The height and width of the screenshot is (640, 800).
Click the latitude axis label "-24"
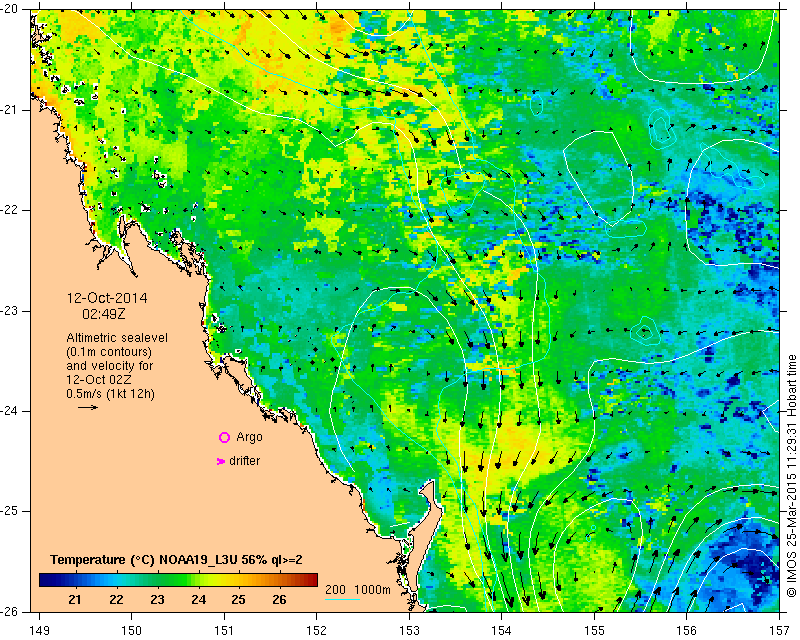pyautogui.click(x=10, y=411)
